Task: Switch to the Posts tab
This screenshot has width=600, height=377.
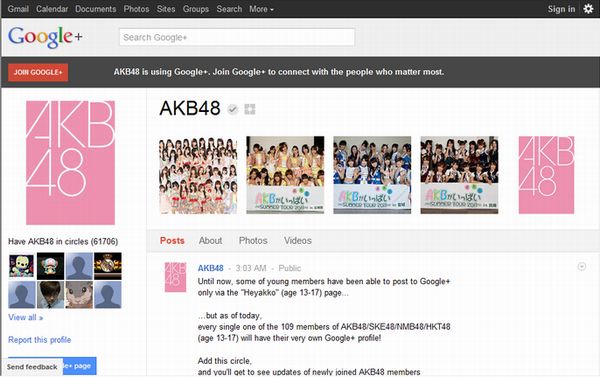Action: [x=172, y=241]
